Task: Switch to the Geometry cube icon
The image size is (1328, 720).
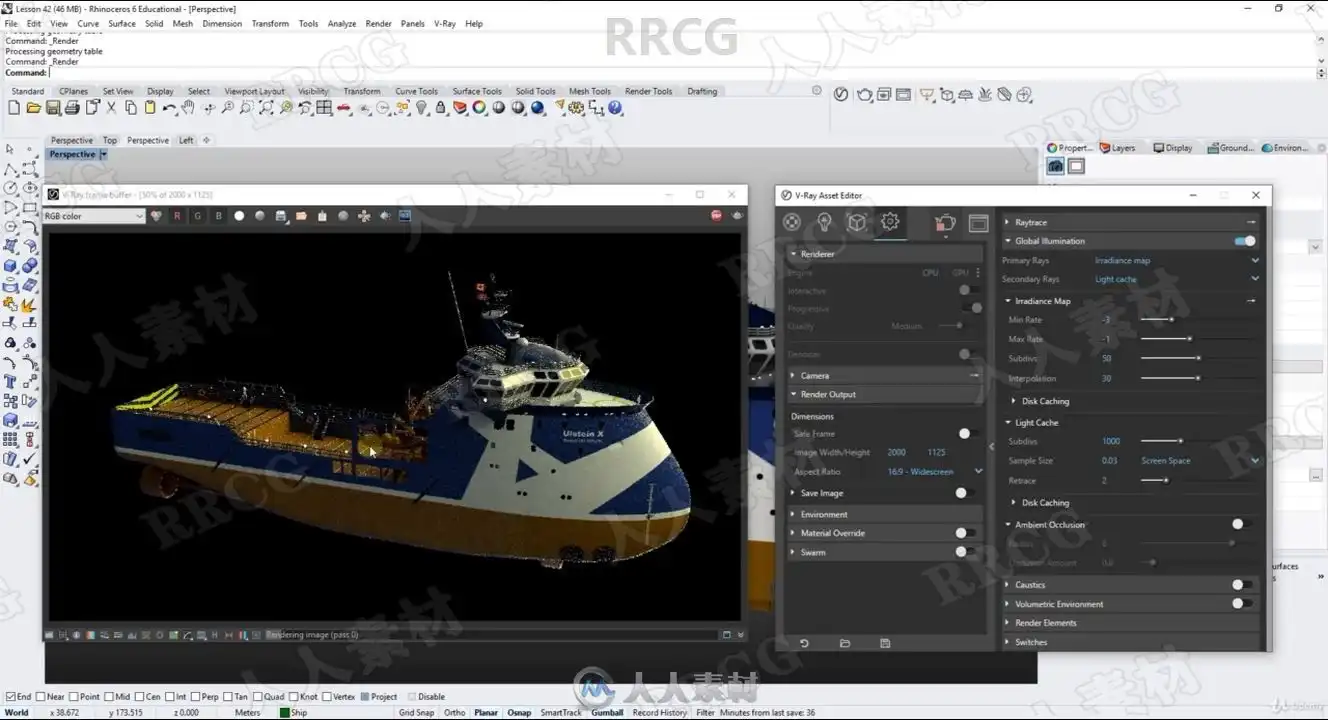Action: tap(856, 222)
